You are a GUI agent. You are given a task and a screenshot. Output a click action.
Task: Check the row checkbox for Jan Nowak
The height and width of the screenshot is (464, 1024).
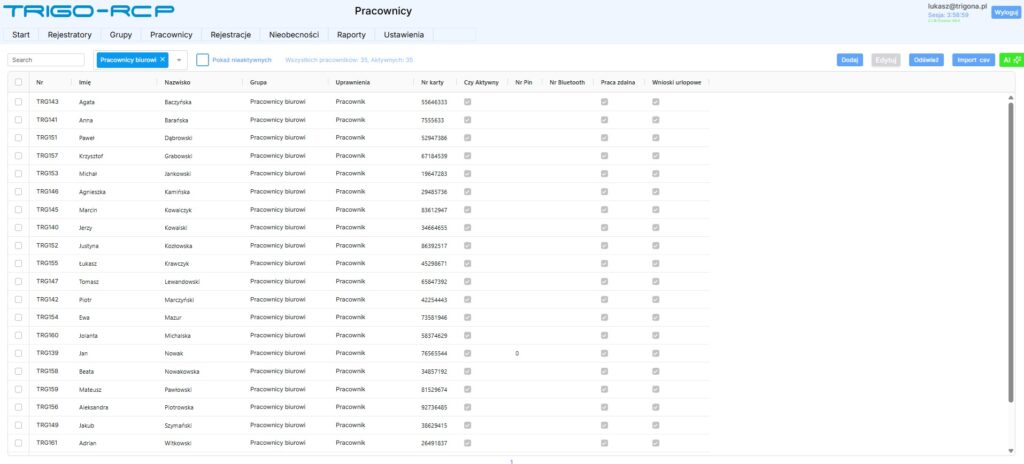[x=18, y=354]
